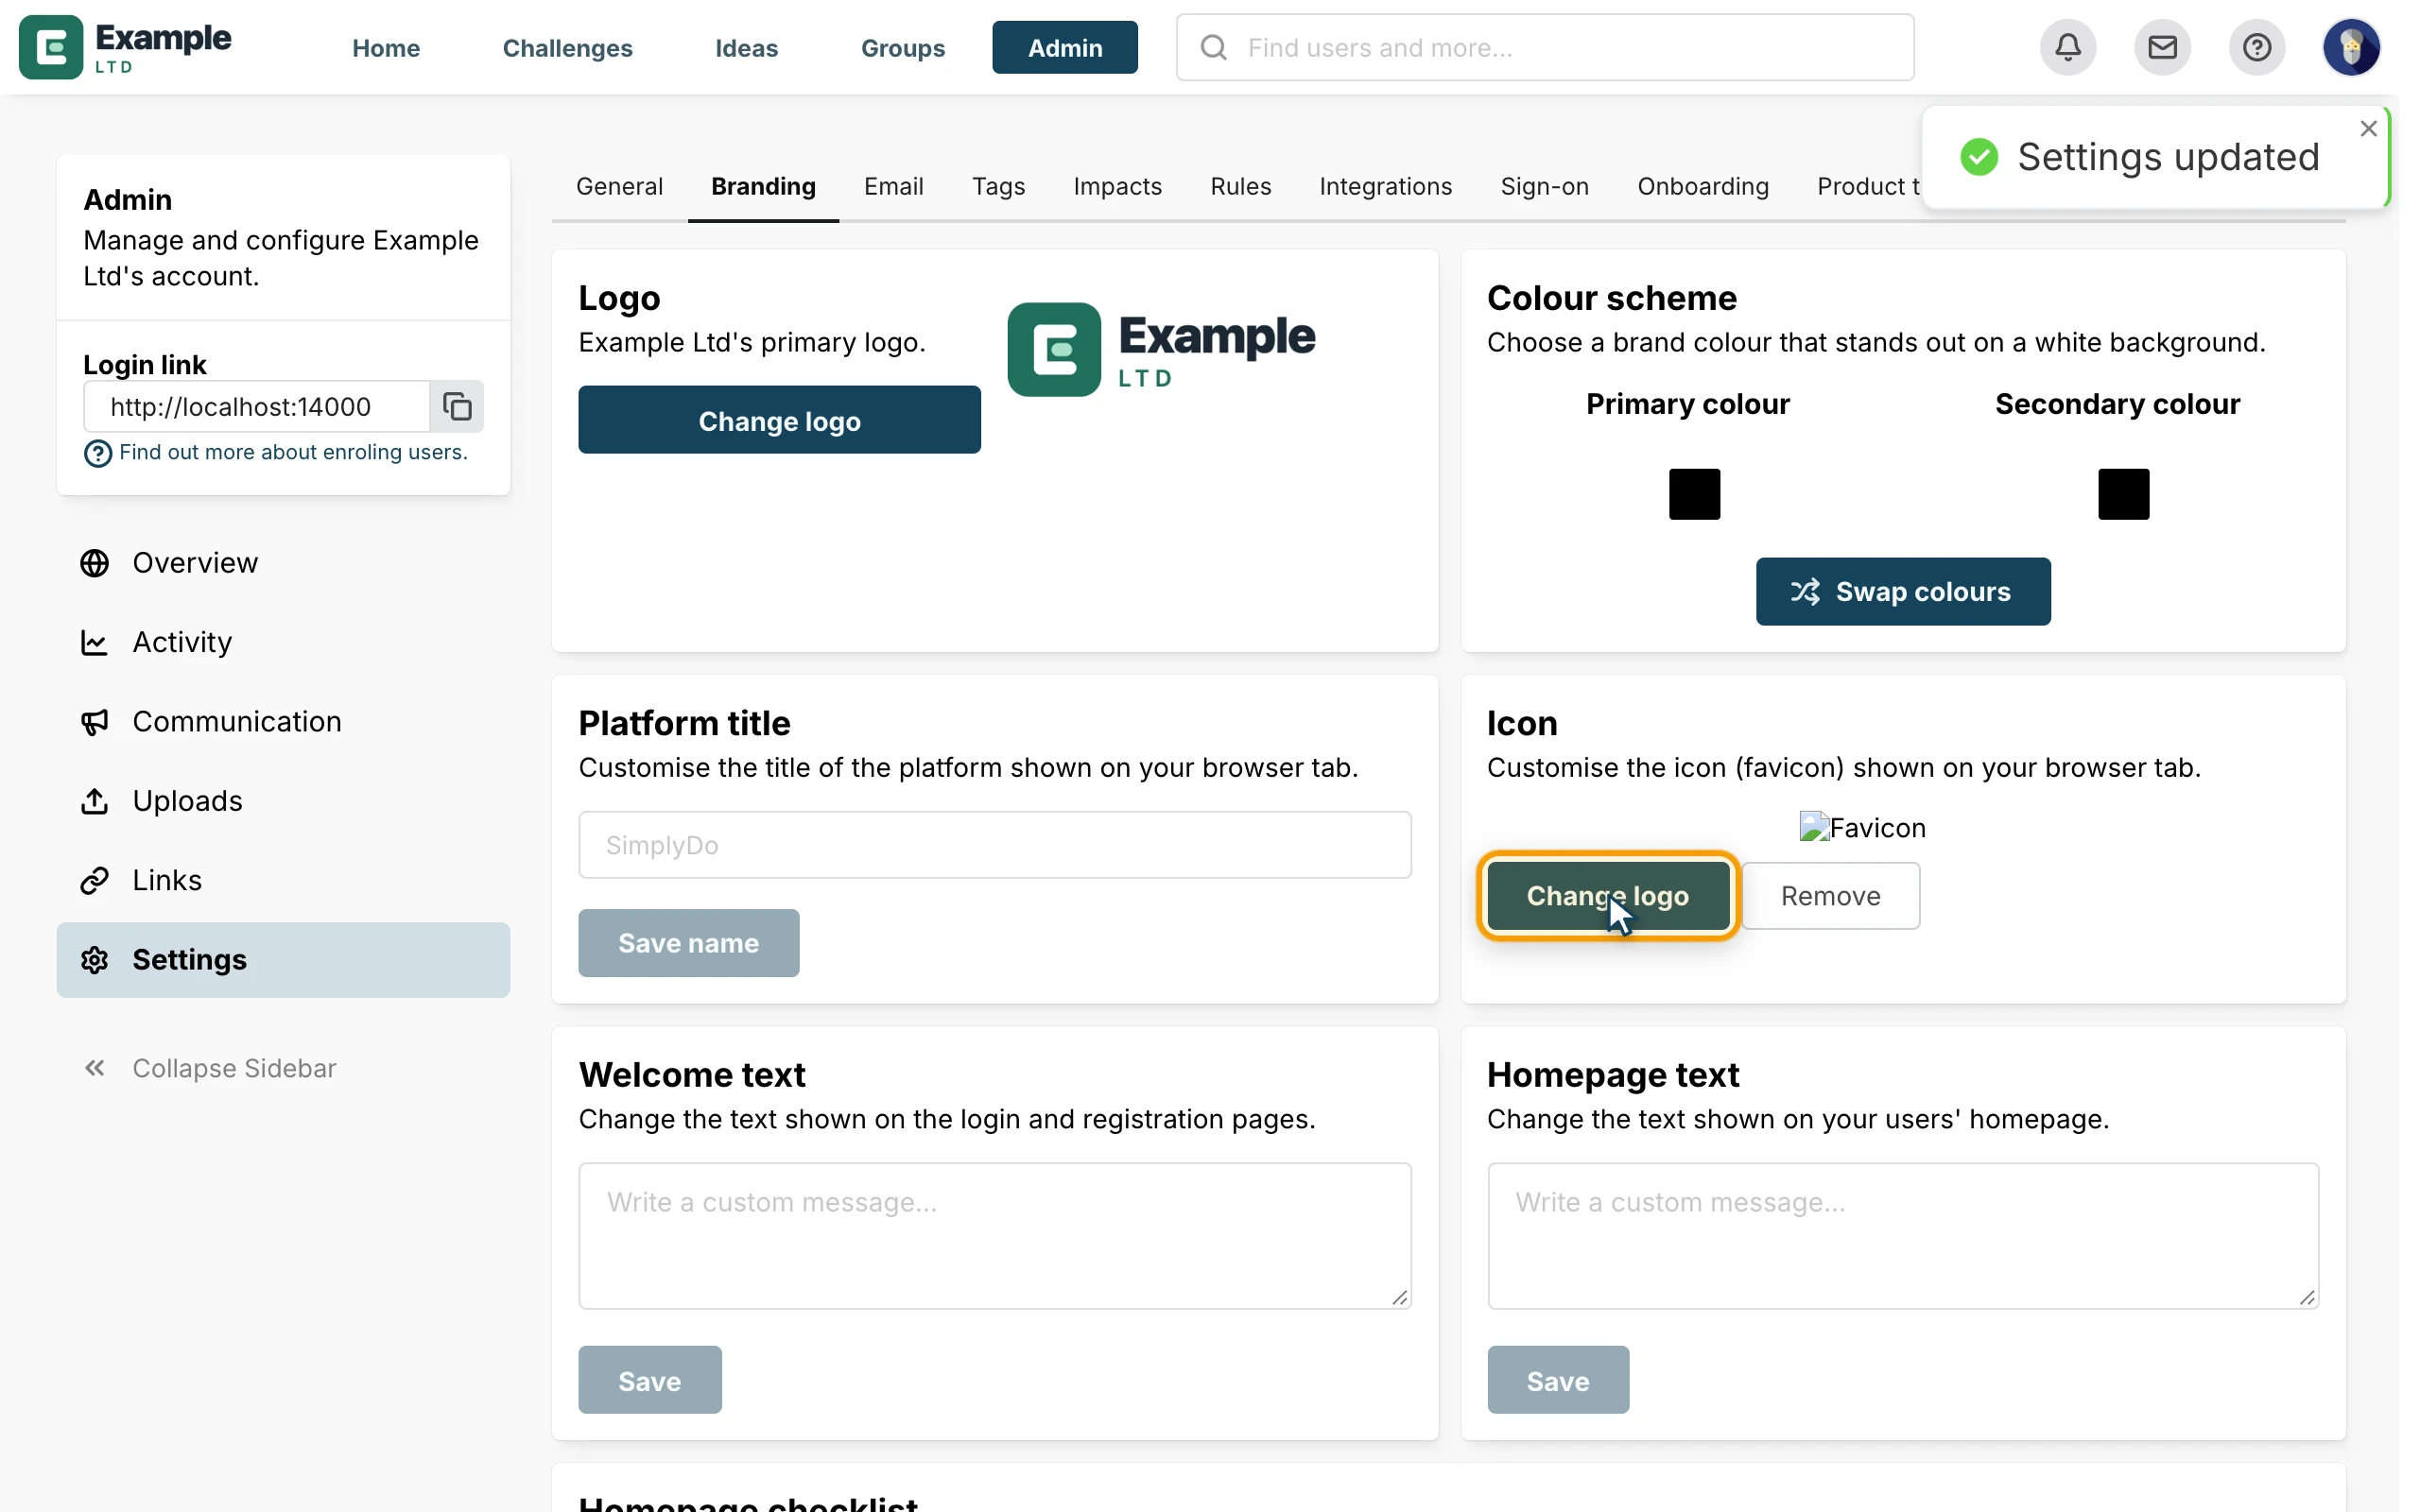
Task: Click Change logo in the Icon card
Action: point(1608,896)
